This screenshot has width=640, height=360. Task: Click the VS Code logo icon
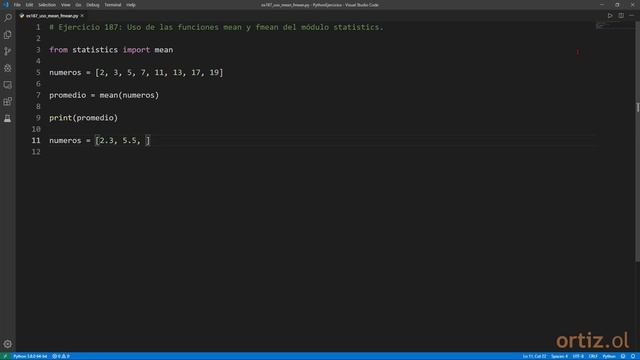(6, 5)
